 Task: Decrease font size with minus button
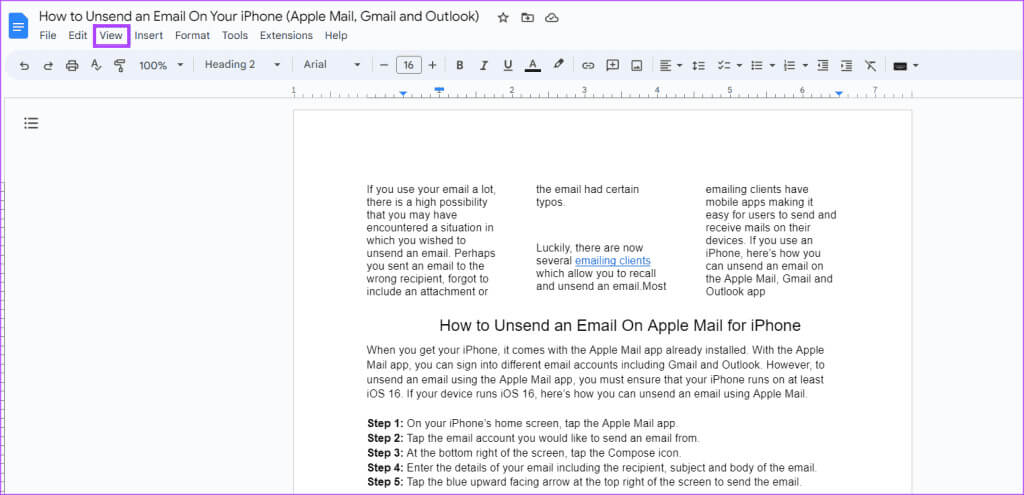[384, 65]
